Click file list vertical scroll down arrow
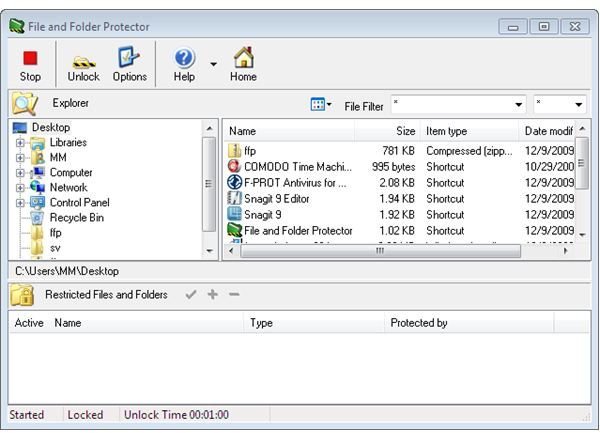Viewport: 600px width, 433px height. [582, 234]
